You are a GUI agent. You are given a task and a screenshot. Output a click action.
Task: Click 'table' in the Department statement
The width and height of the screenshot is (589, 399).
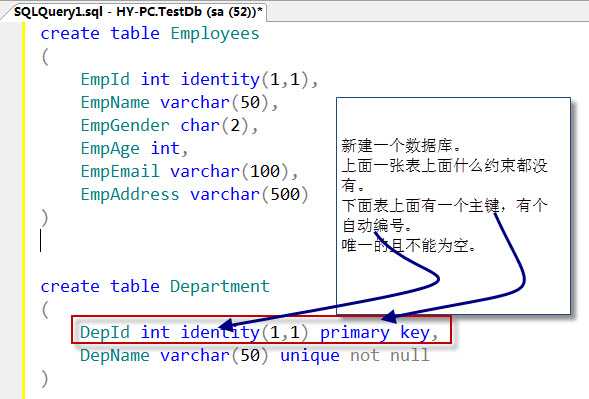(x=135, y=286)
